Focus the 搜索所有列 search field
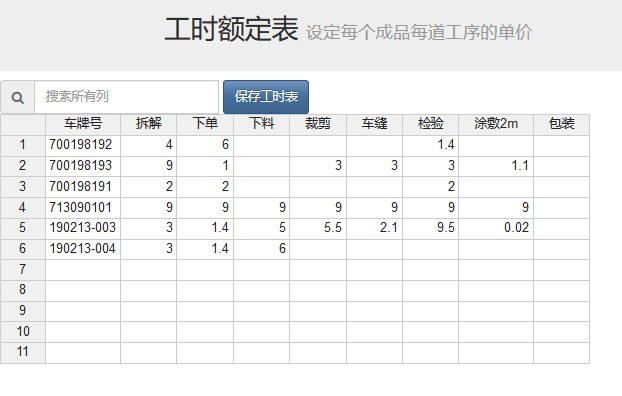622x396 pixels. [127, 97]
